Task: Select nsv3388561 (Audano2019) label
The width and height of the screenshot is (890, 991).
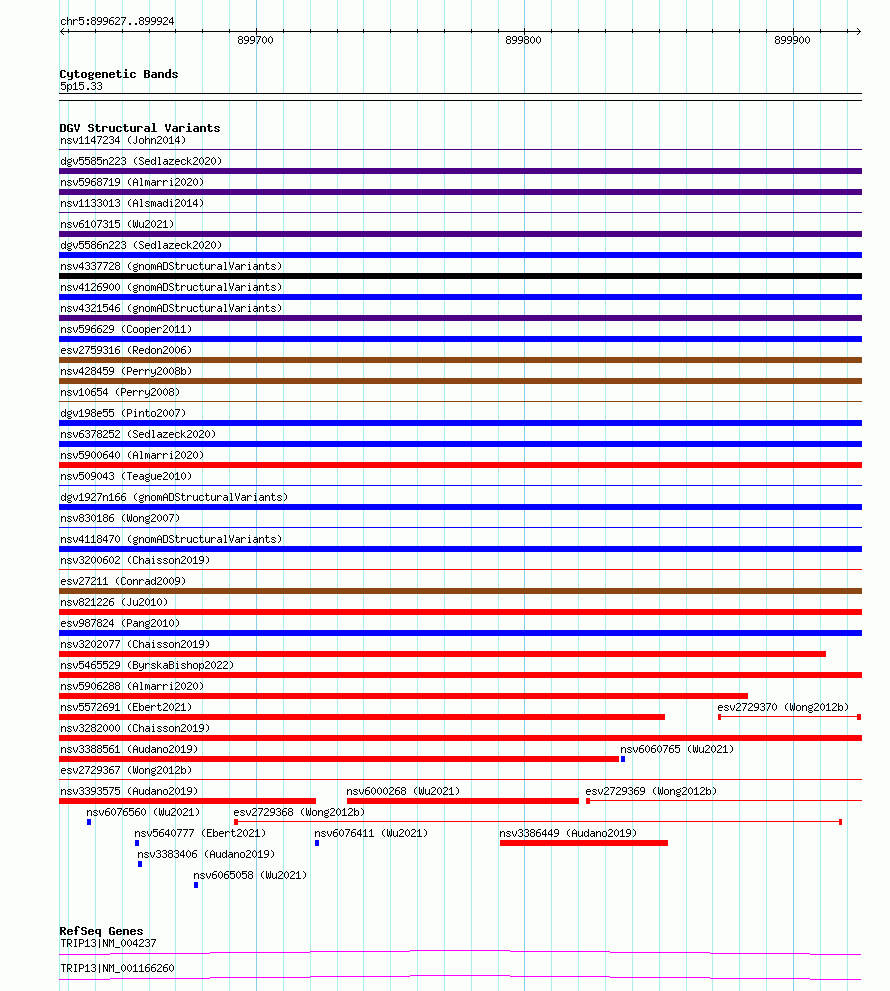Action: pyautogui.click(x=129, y=749)
